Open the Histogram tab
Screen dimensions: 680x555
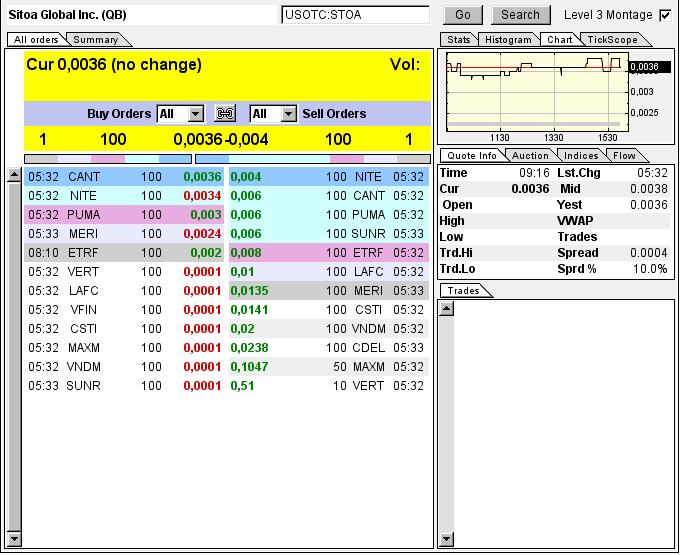[x=508, y=39]
